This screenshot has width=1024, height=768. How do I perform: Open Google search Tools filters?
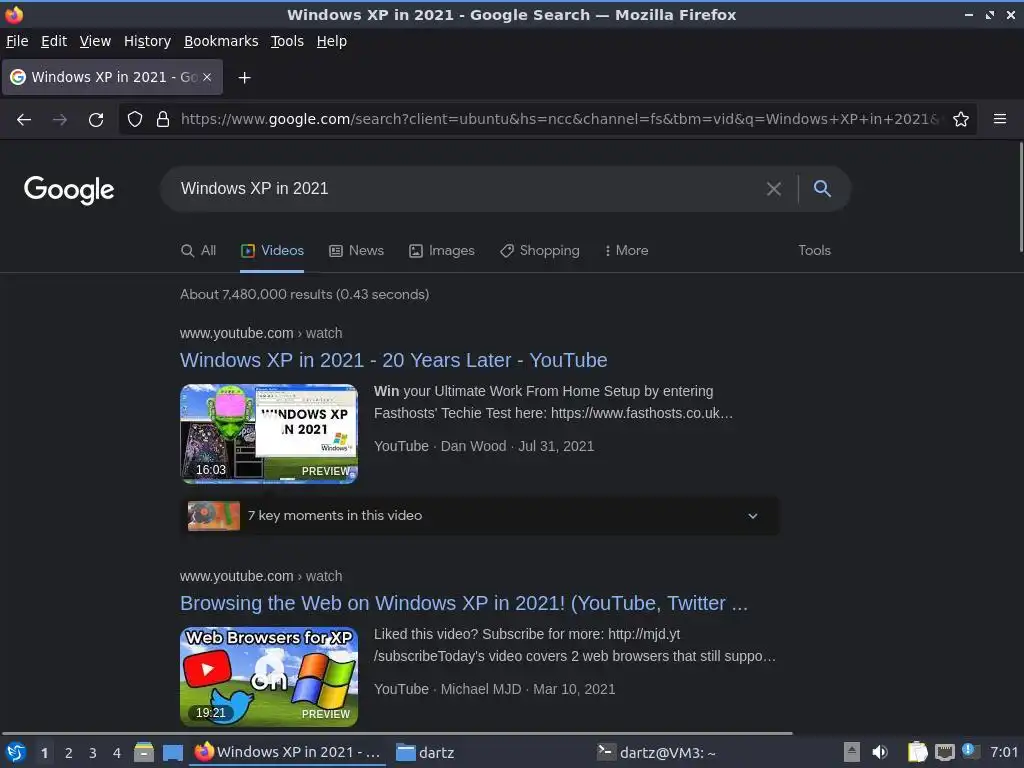[814, 251]
